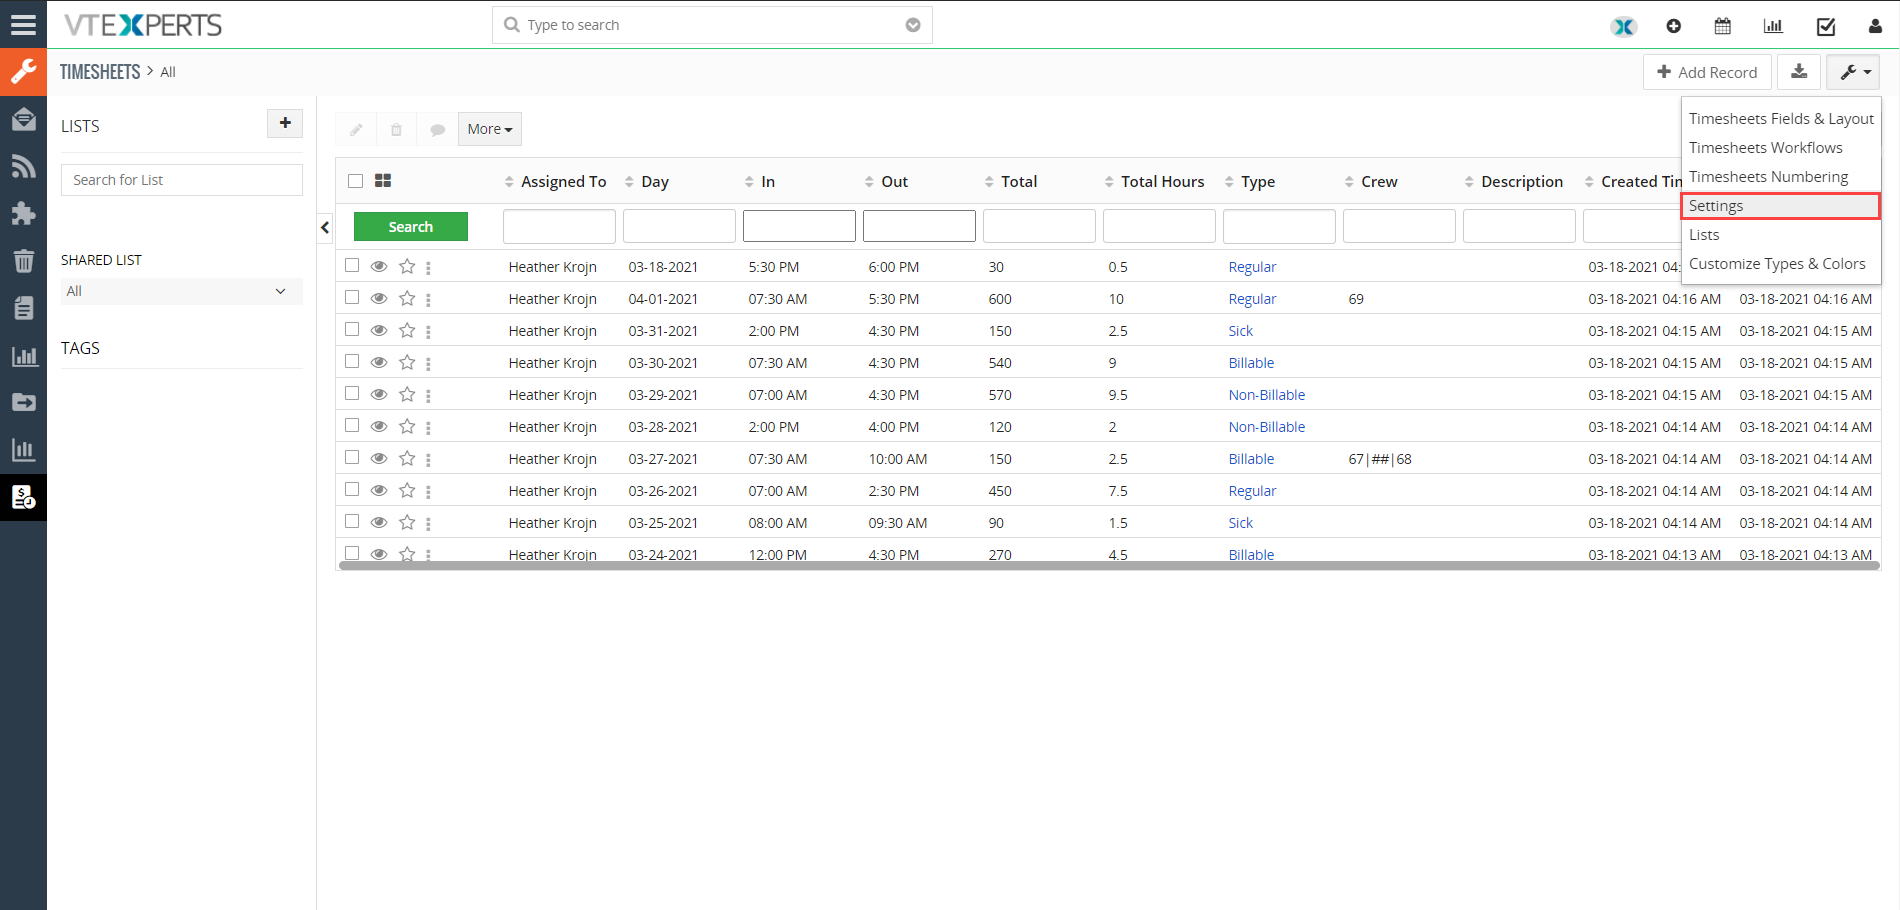Check the 03-18-2021 row checkbox
This screenshot has height=910, width=1900.
tap(352, 265)
